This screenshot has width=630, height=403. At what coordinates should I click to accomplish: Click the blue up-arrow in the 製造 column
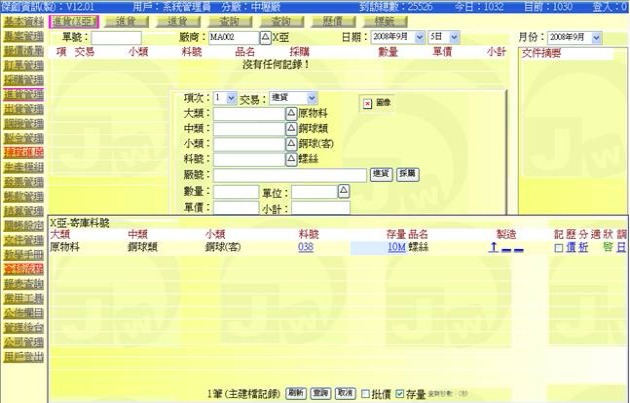click(x=493, y=247)
